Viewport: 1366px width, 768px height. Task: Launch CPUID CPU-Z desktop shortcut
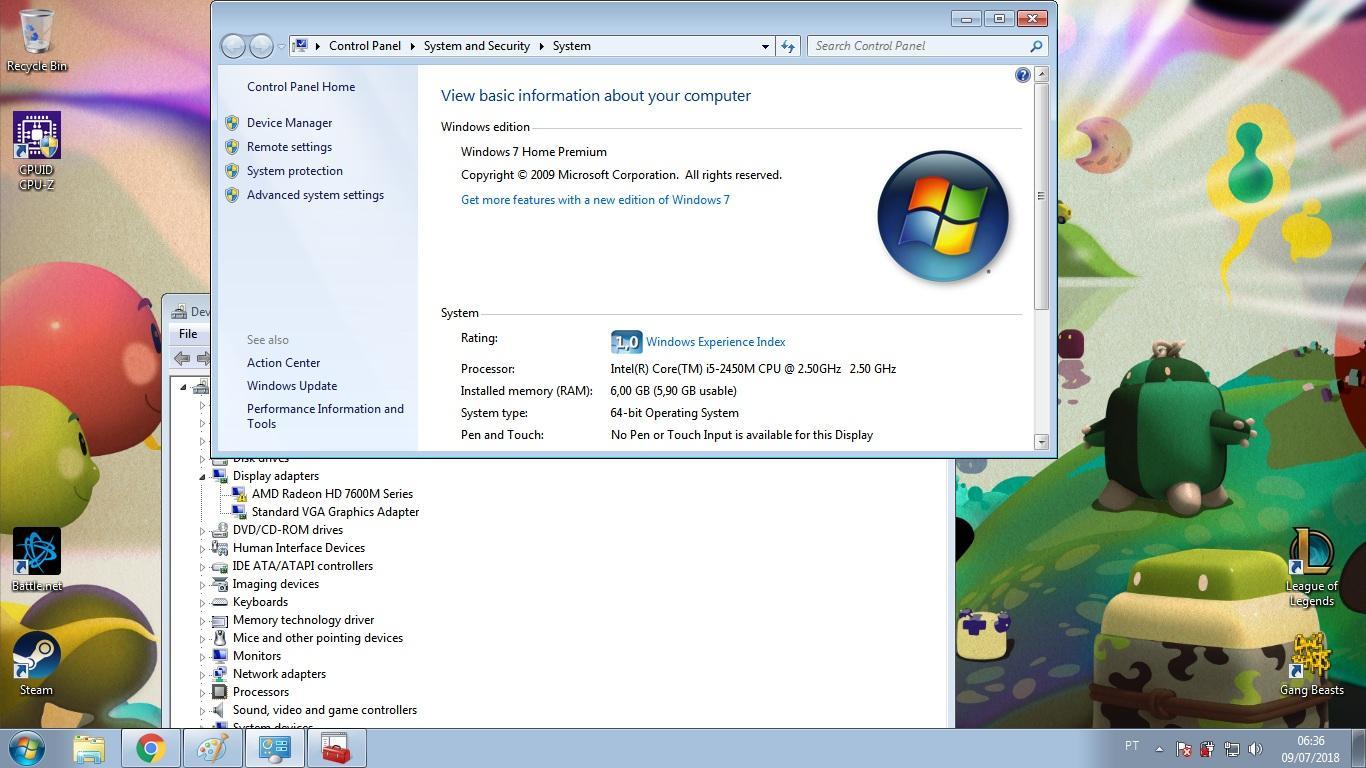(37, 150)
